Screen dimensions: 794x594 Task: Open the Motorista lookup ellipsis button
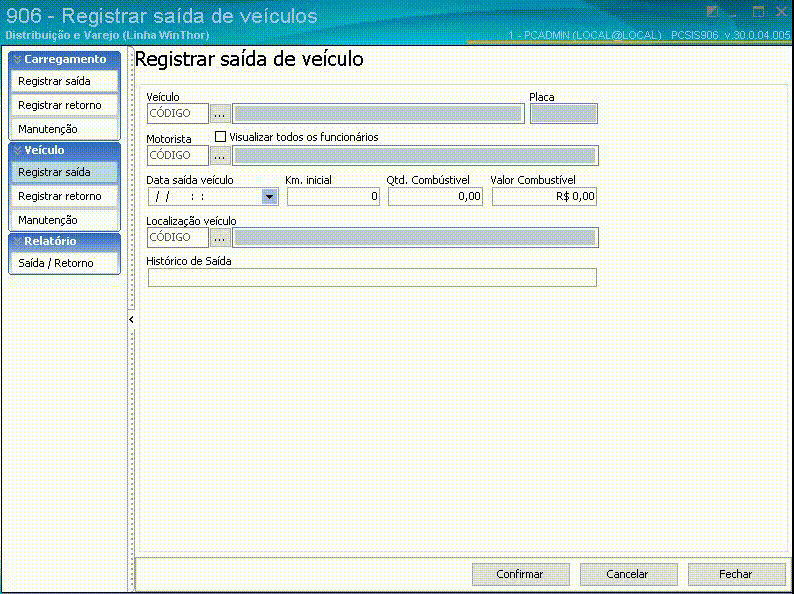[x=220, y=155]
